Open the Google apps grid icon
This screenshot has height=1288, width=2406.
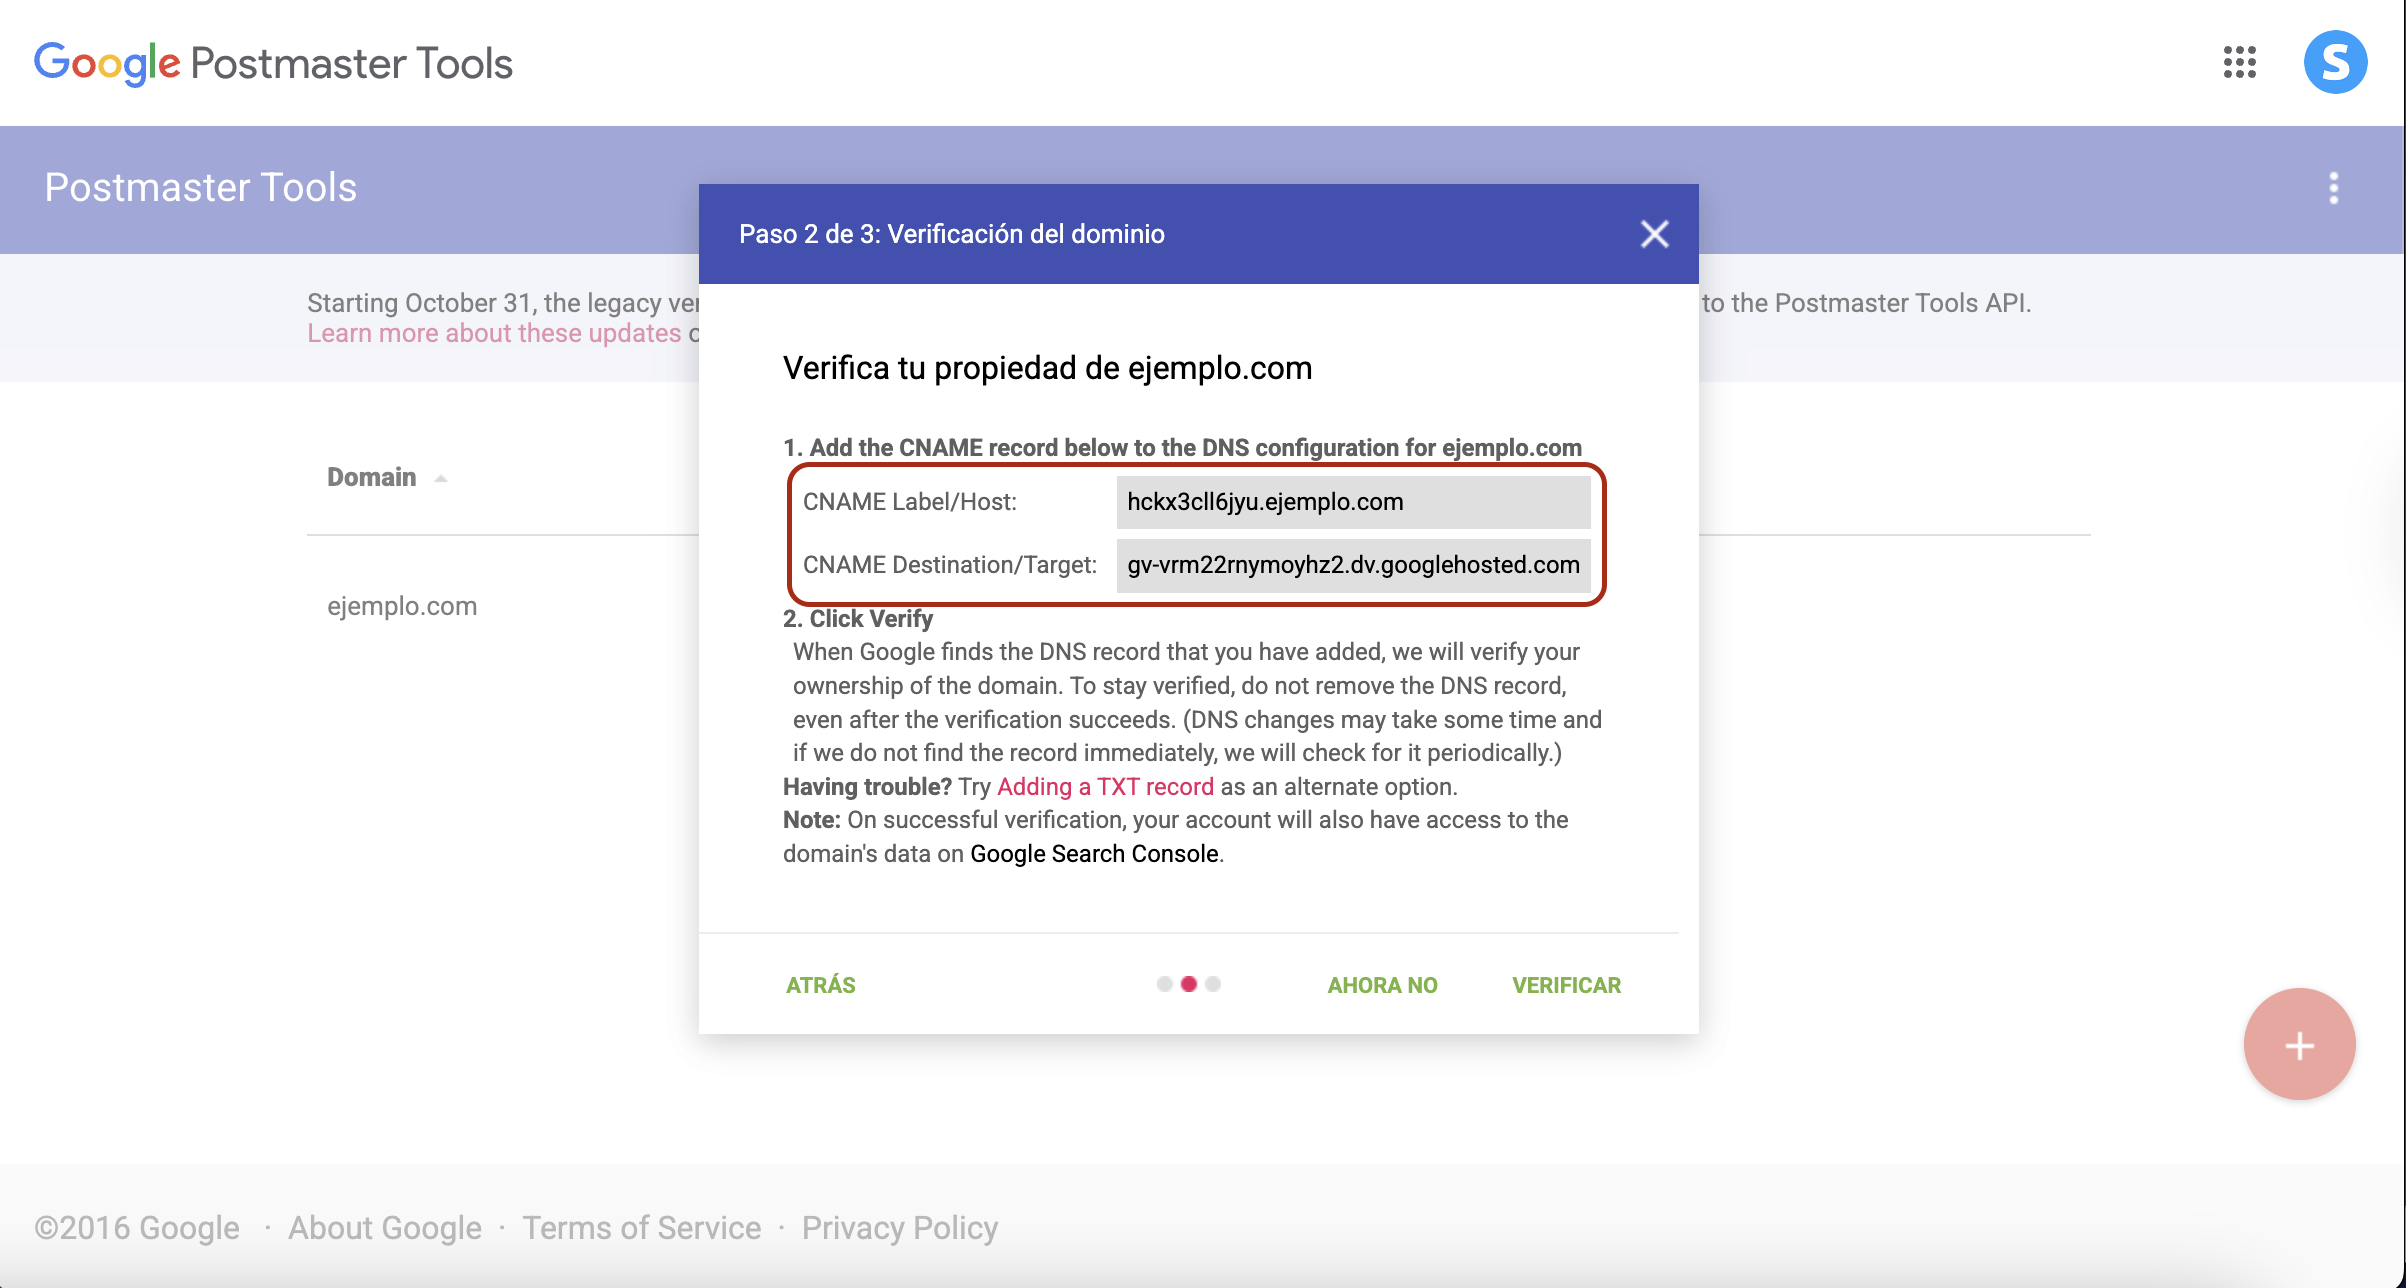point(2239,62)
